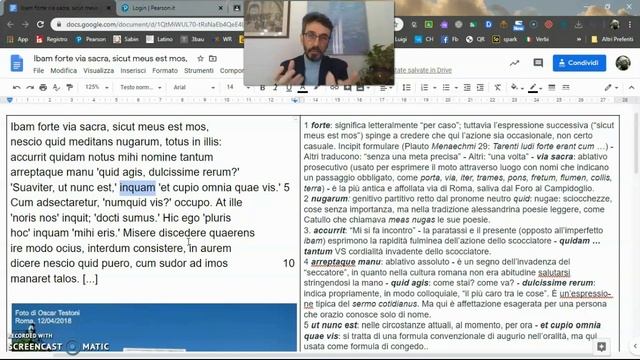
Task: Expand numbered list style options arrow
Action: tap(435, 88)
